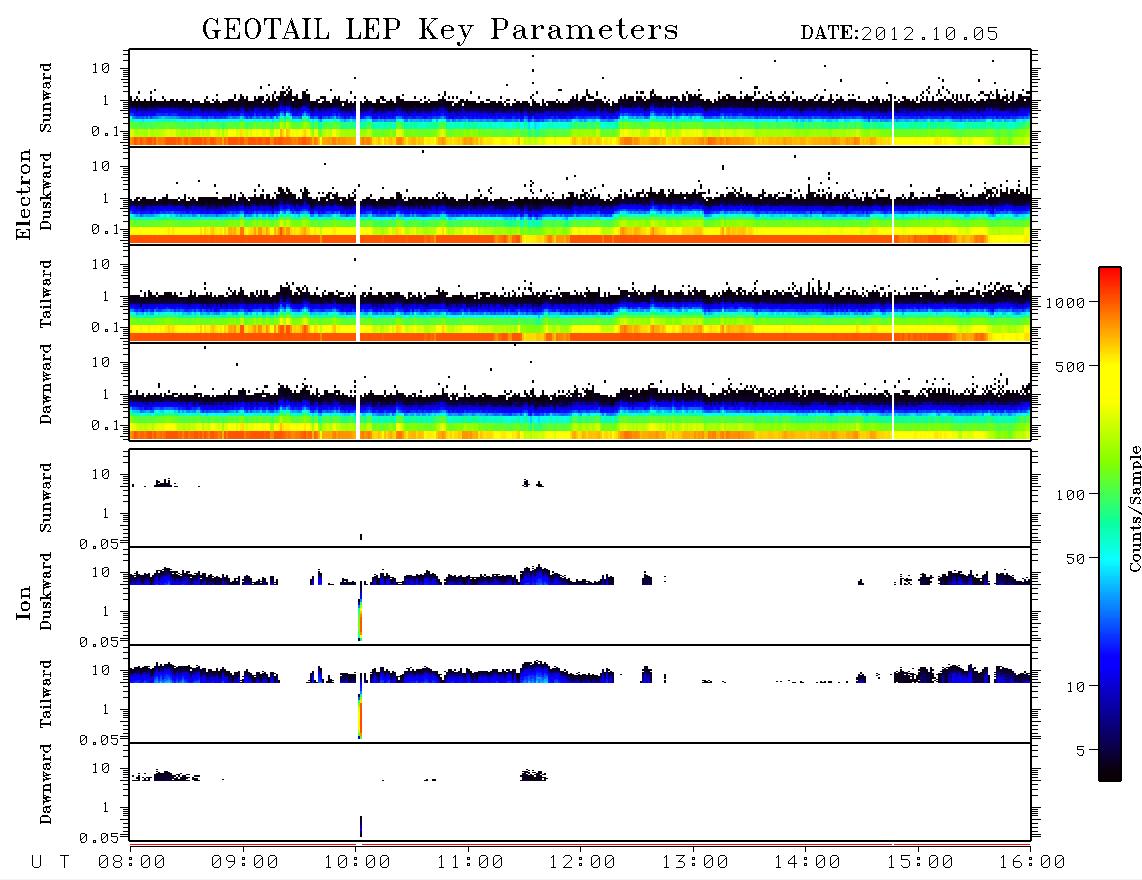Click the 08:00 time axis label
This screenshot has height=880, width=1142.
[x=131, y=863]
